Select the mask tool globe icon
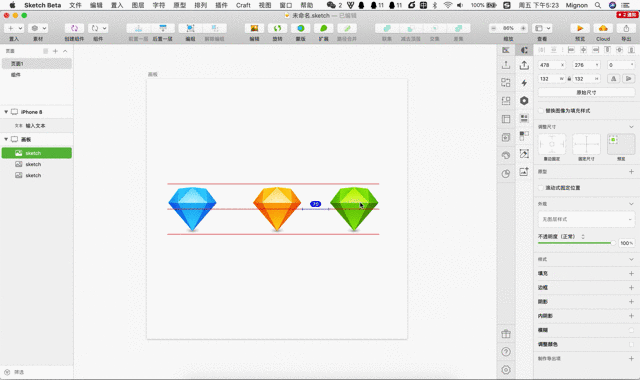This screenshot has width=640, height=380. coord(301,28)
